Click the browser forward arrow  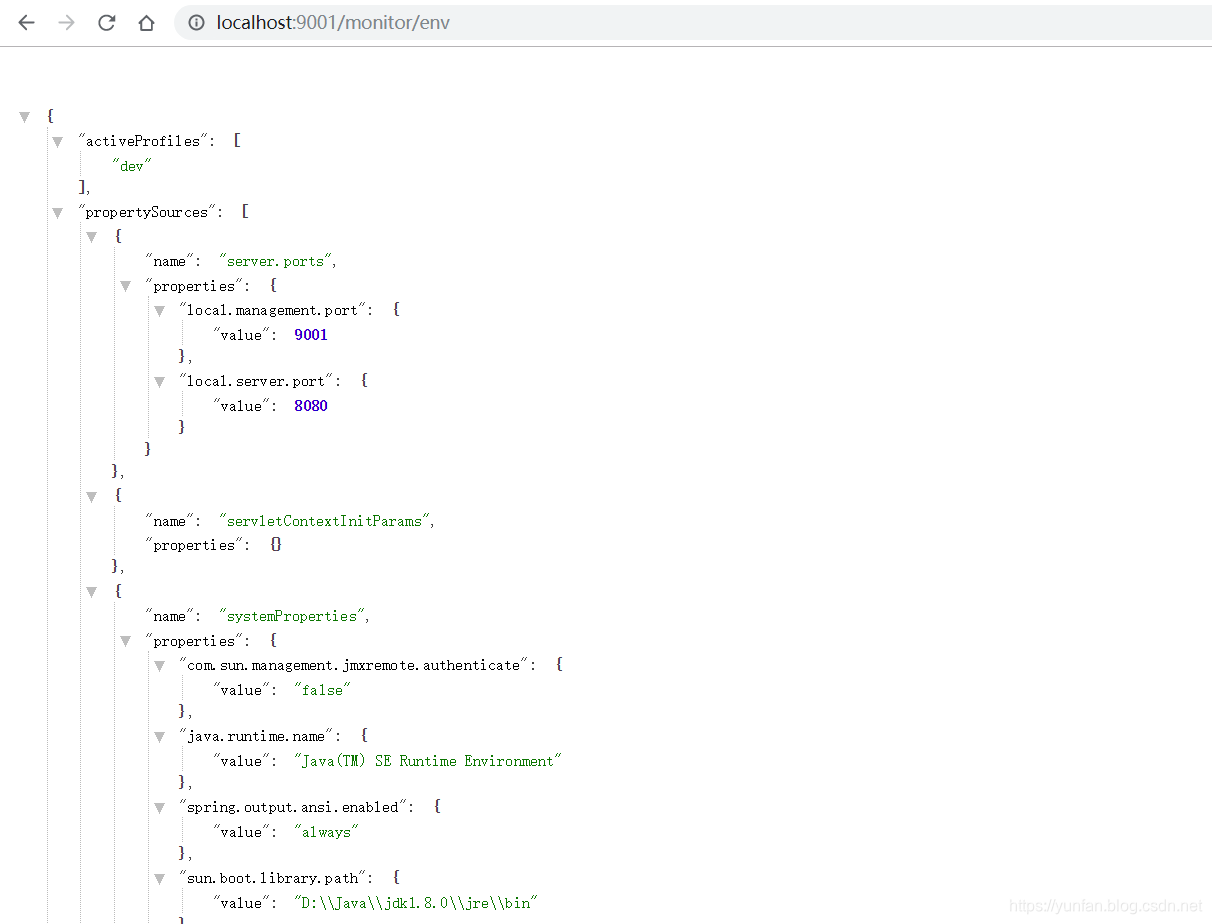click(x=66, y=22)
